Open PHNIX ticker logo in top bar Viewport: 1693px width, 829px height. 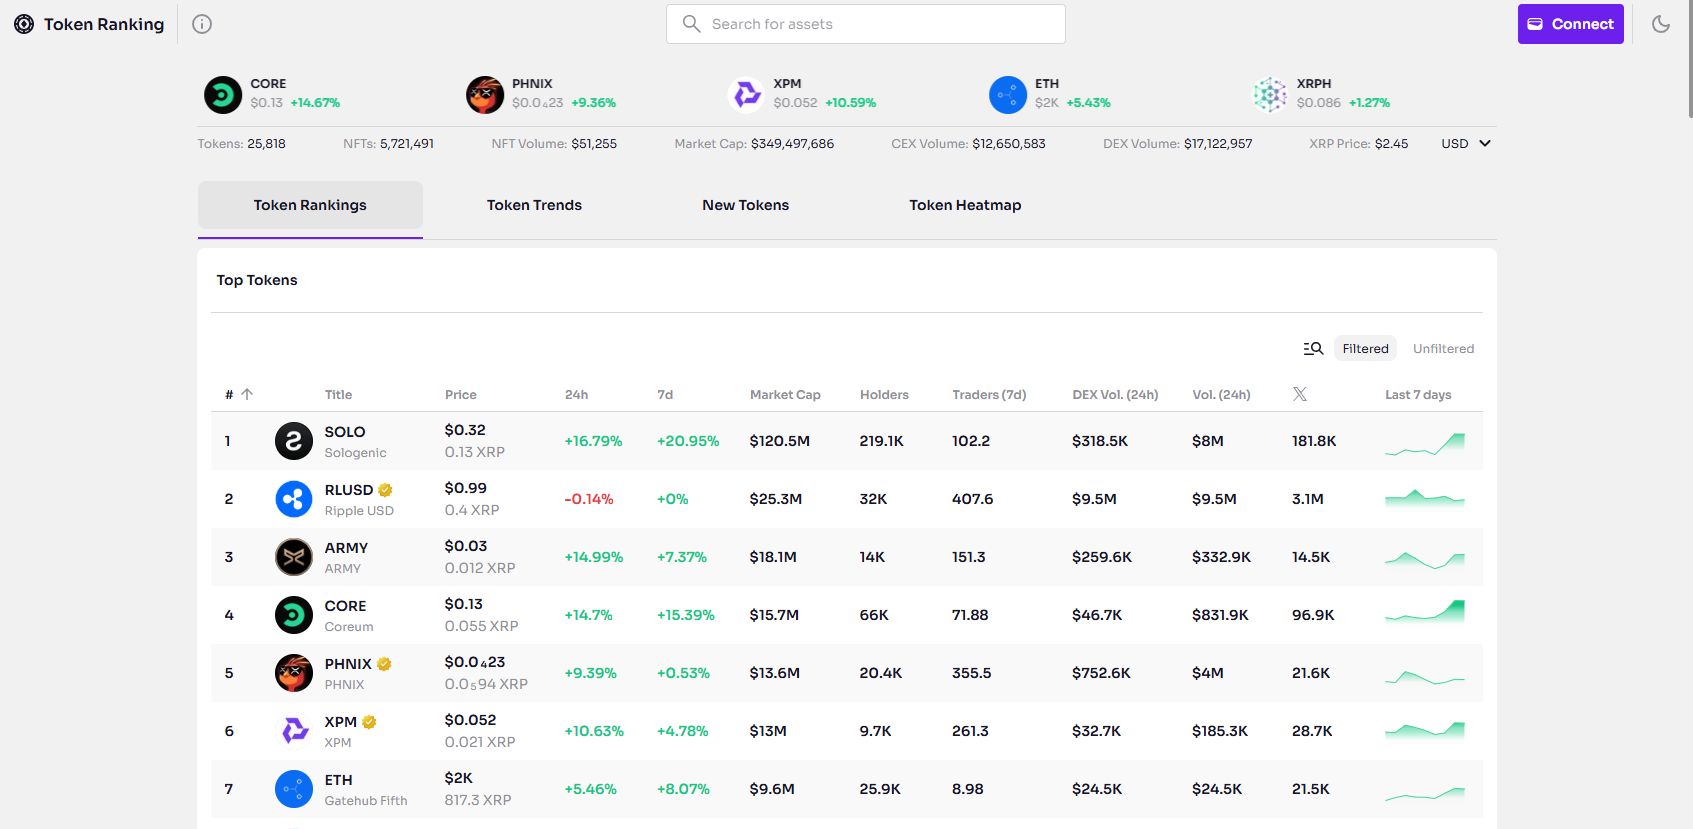(x=485, y=95)
